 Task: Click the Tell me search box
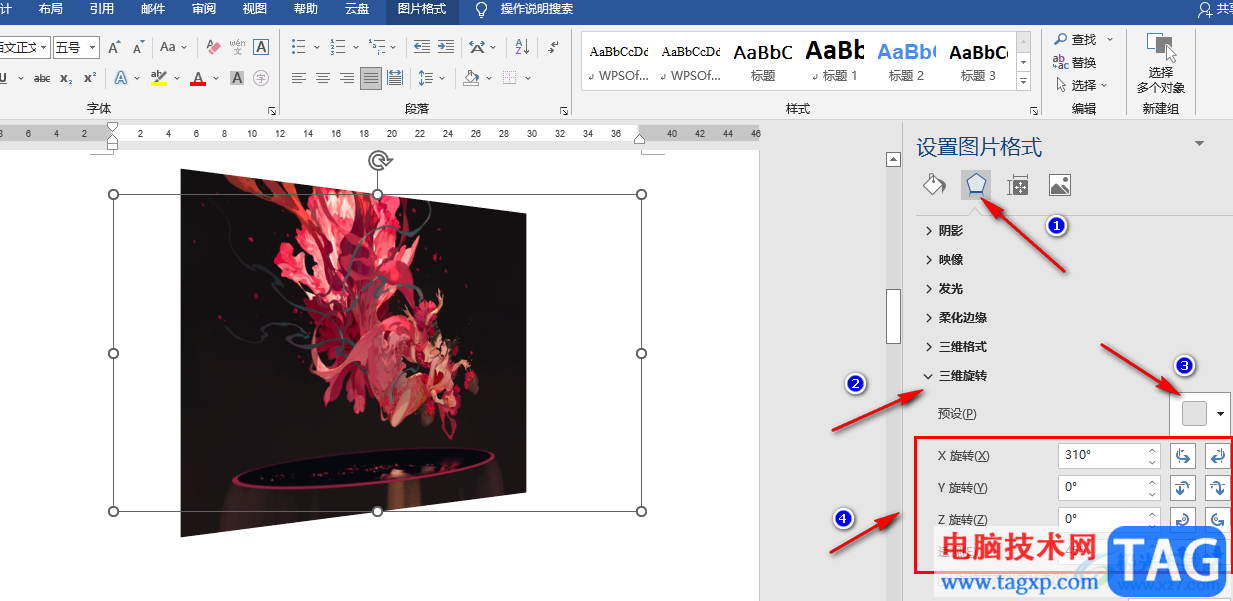click(523, 9)
